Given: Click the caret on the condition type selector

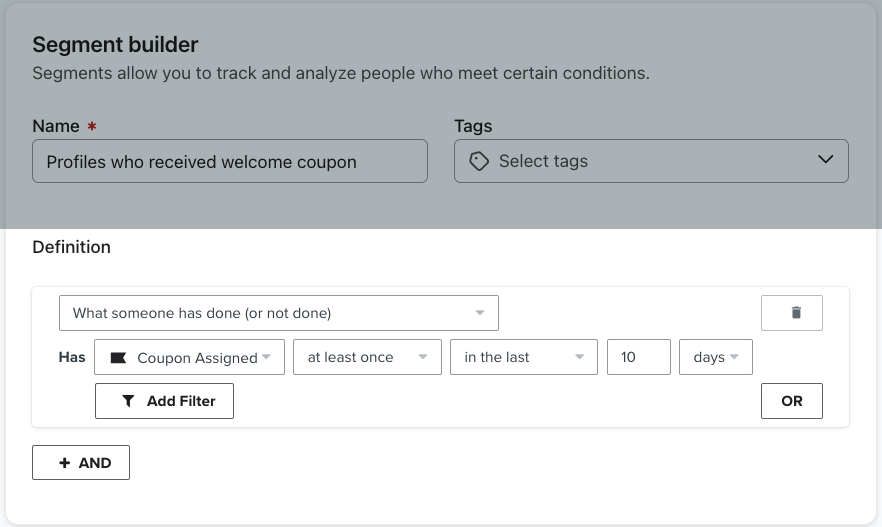Looking at the screenshot, I should click(x=480, y=313).
